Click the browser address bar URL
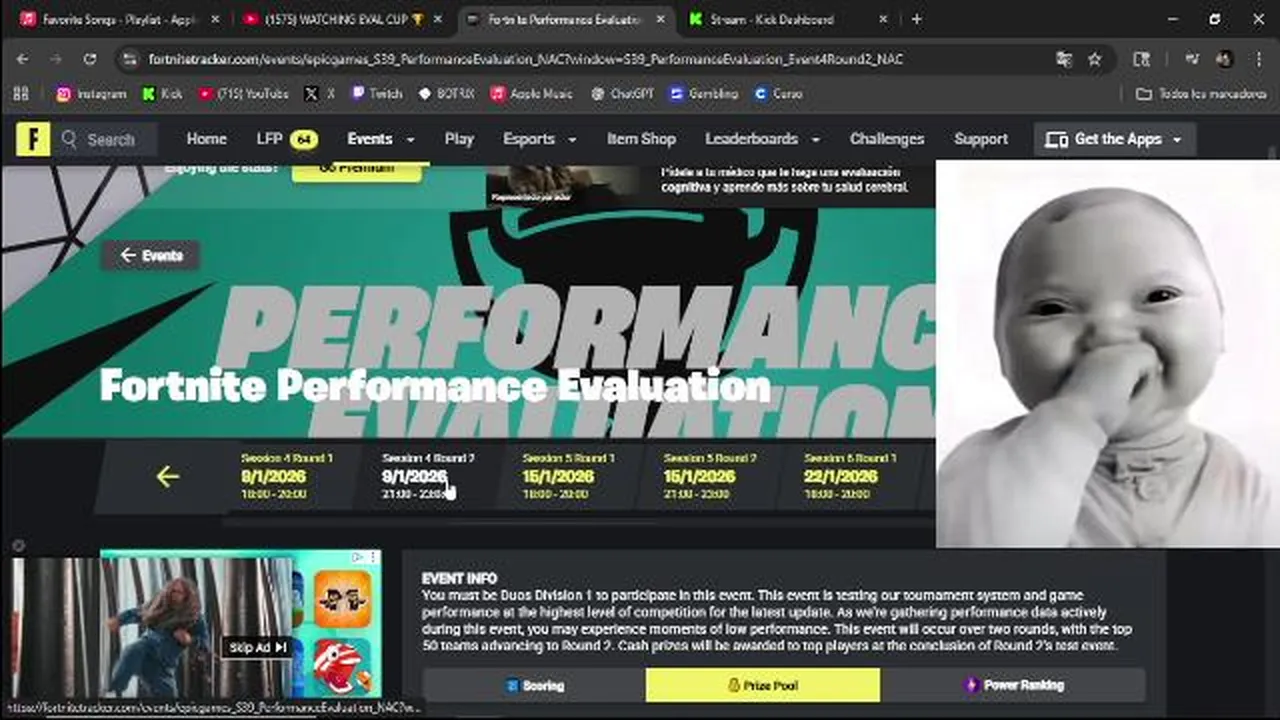This screenshot has height=720, width=1280. [x=525, y=59]
